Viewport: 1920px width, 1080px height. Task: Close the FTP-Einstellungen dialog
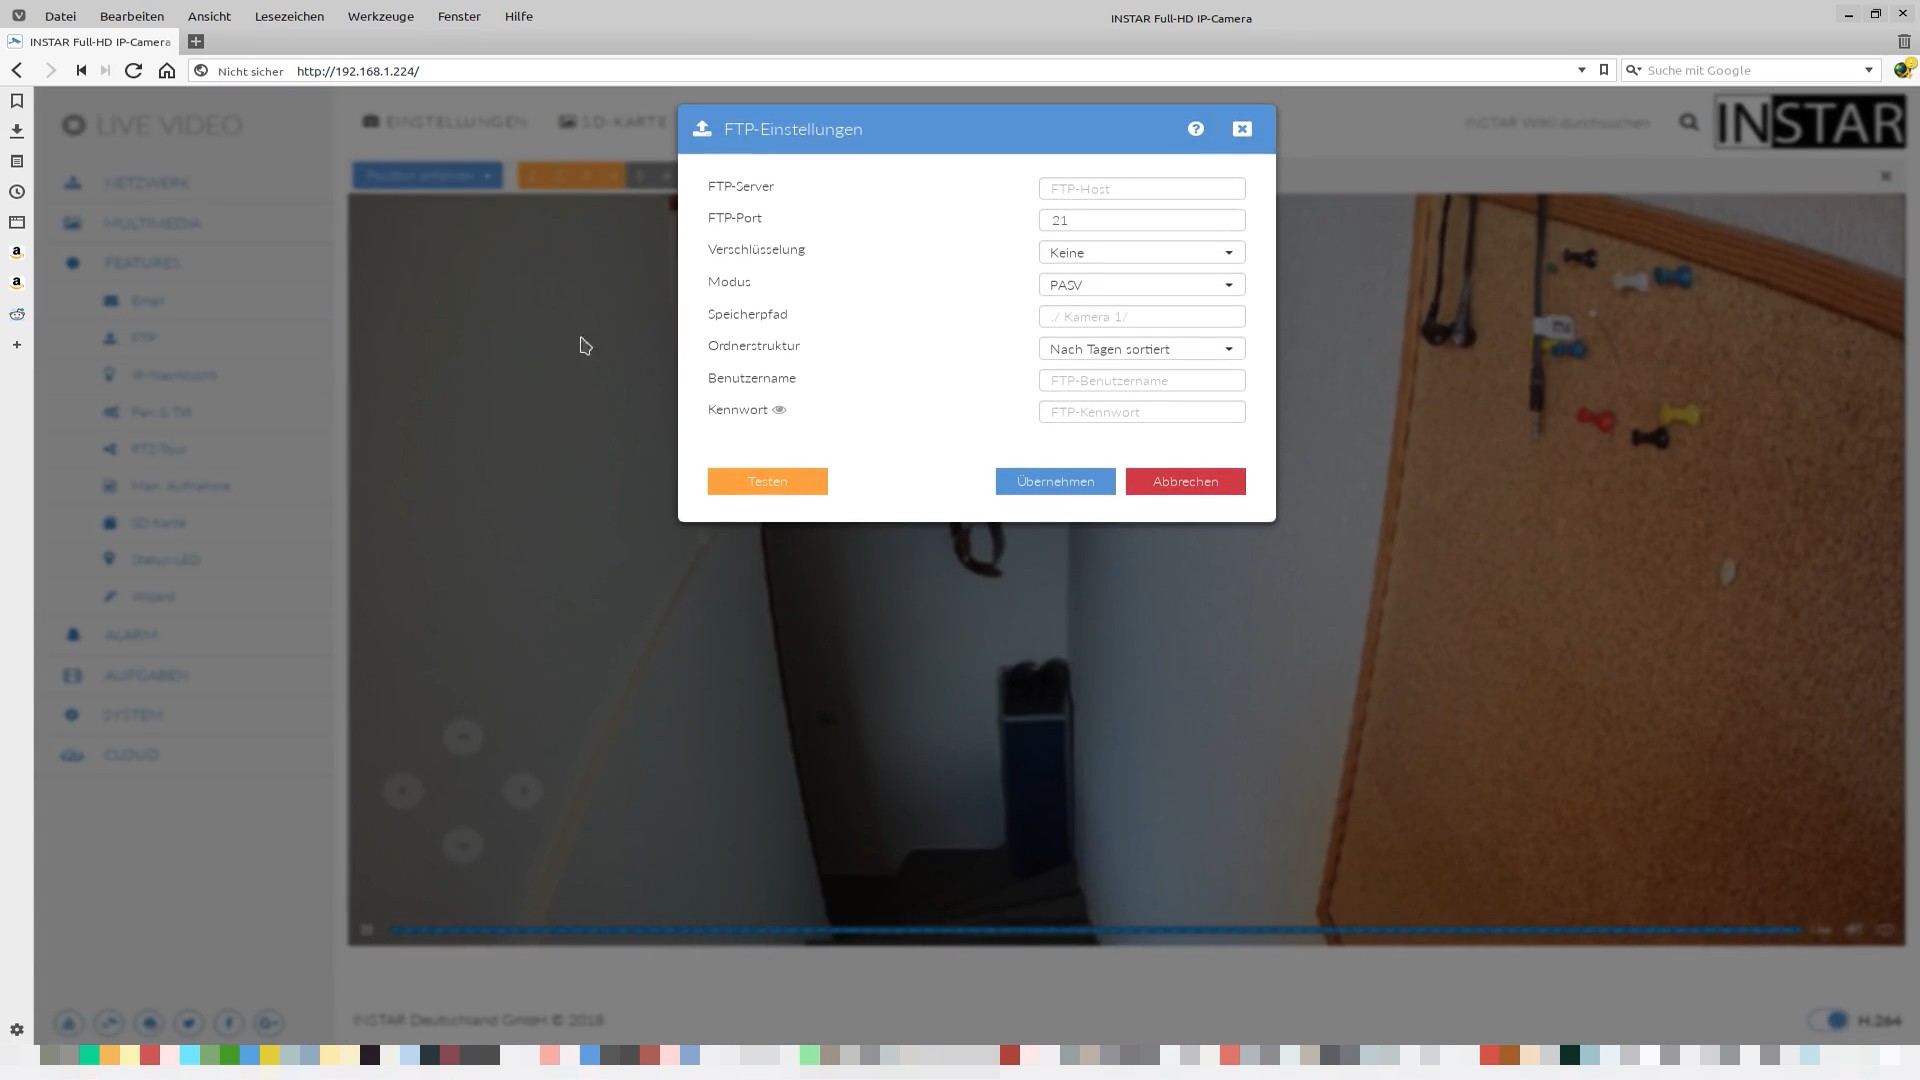pos(1242,129)
